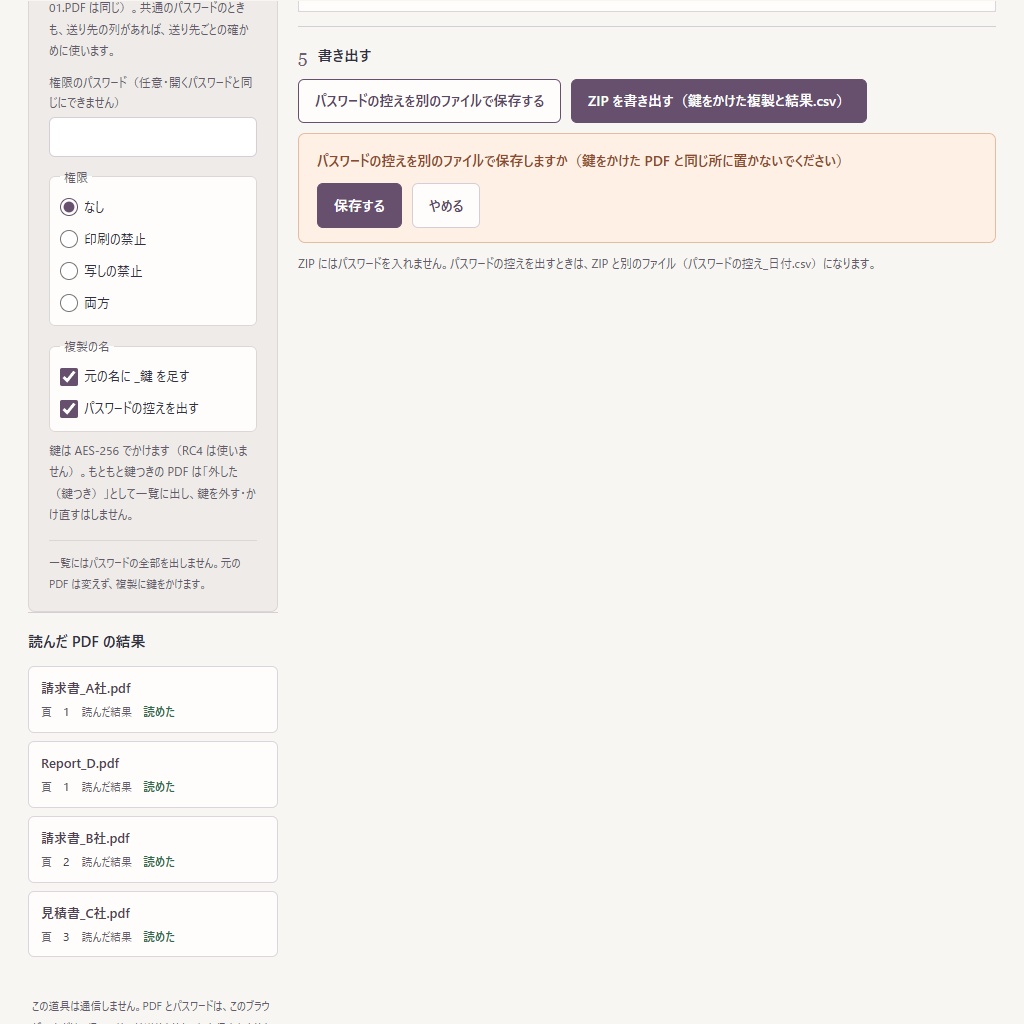Viewport: 1024px width, 1024px height.
Task: Click the この道具は通信しません footer text
Action: [x=153, y=1014]
